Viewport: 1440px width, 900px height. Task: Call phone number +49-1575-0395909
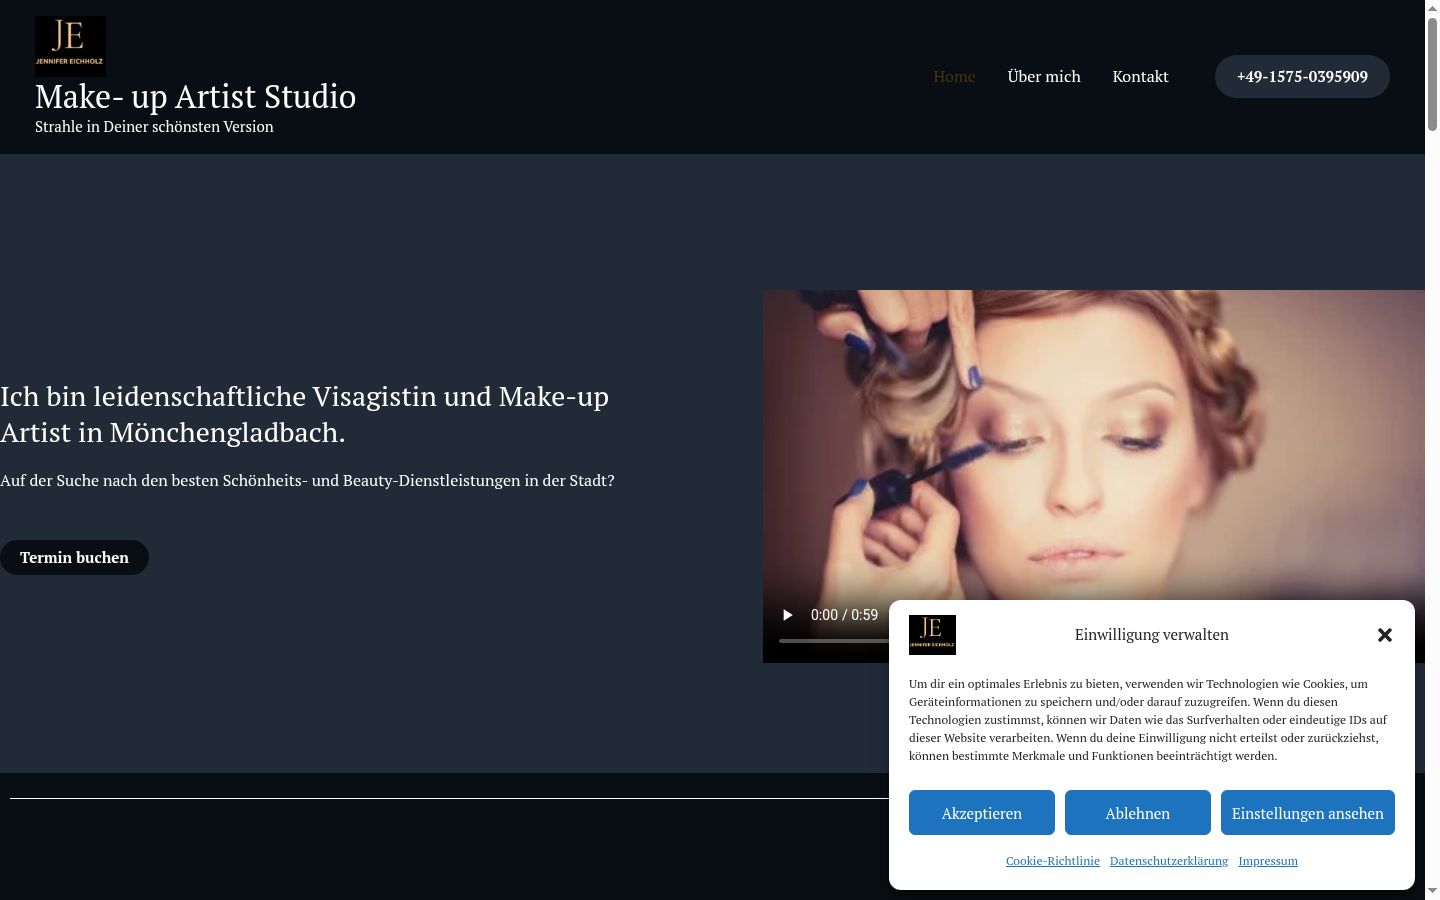tap(1302, 76)
